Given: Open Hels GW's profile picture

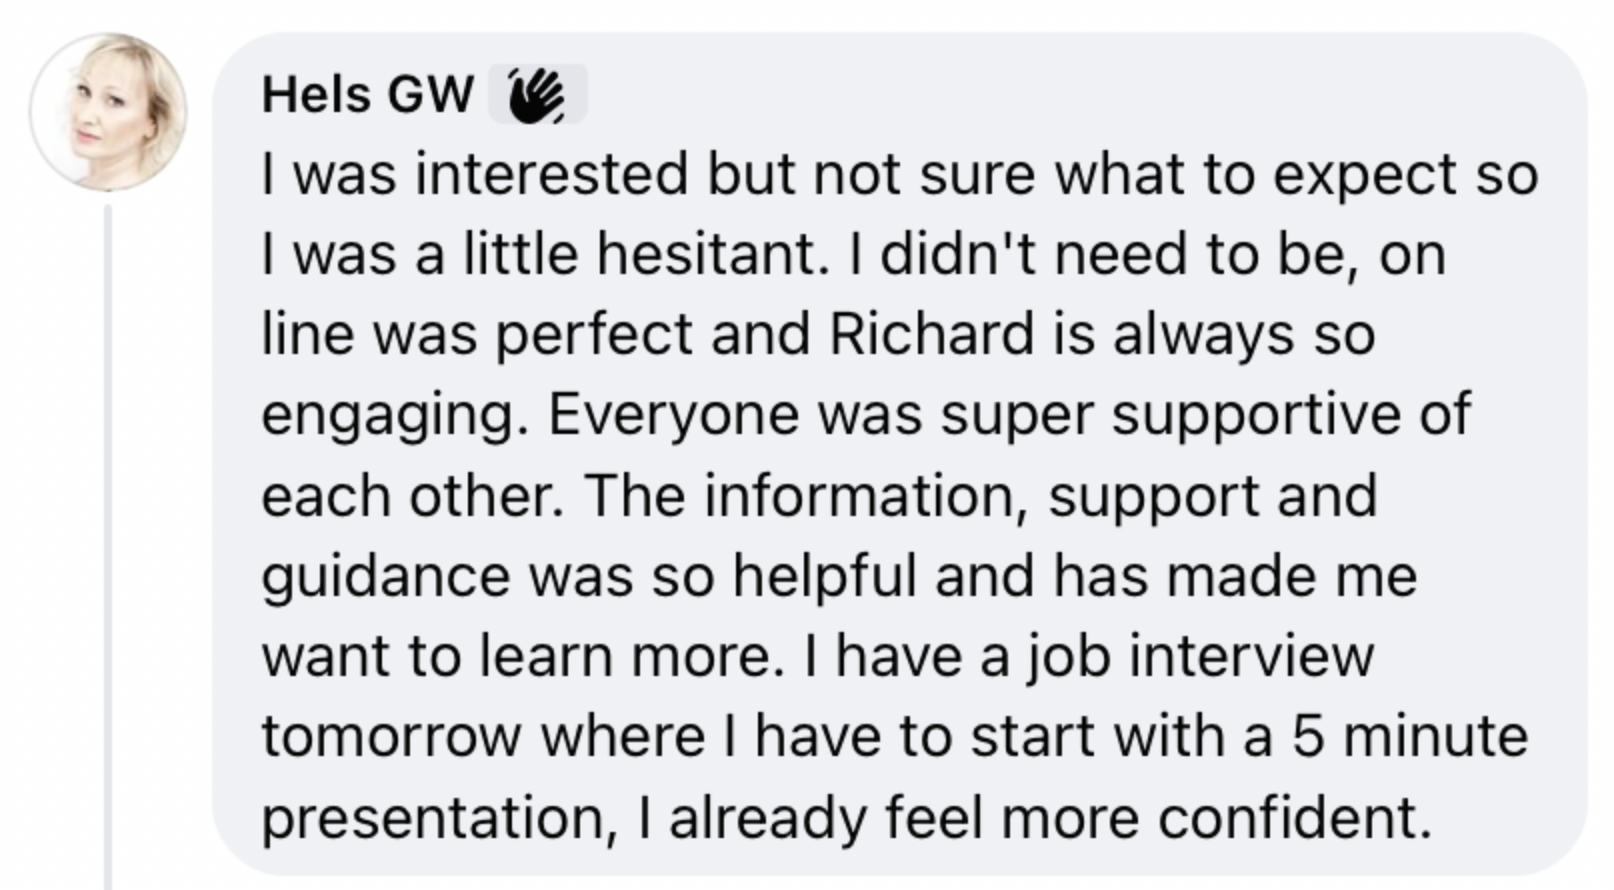Looking at the screenshot, I should pos(108,111).
